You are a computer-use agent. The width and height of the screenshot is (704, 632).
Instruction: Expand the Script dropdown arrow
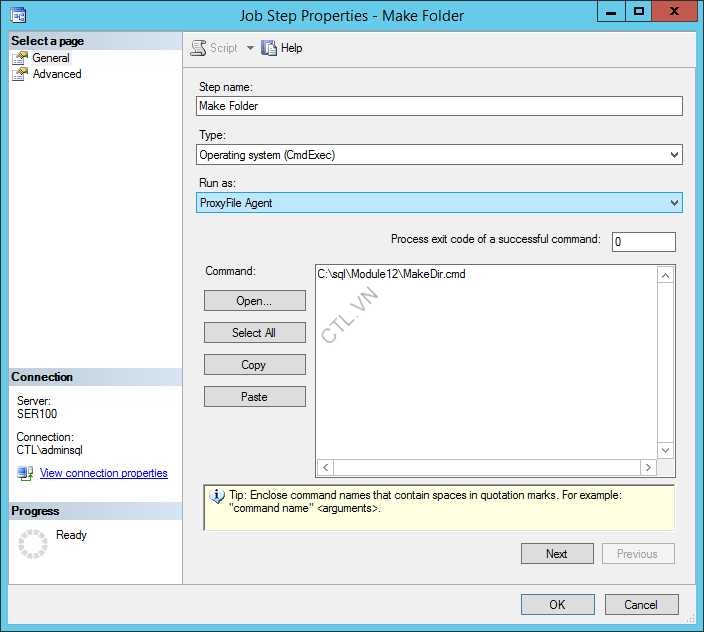tap(250, 48)
